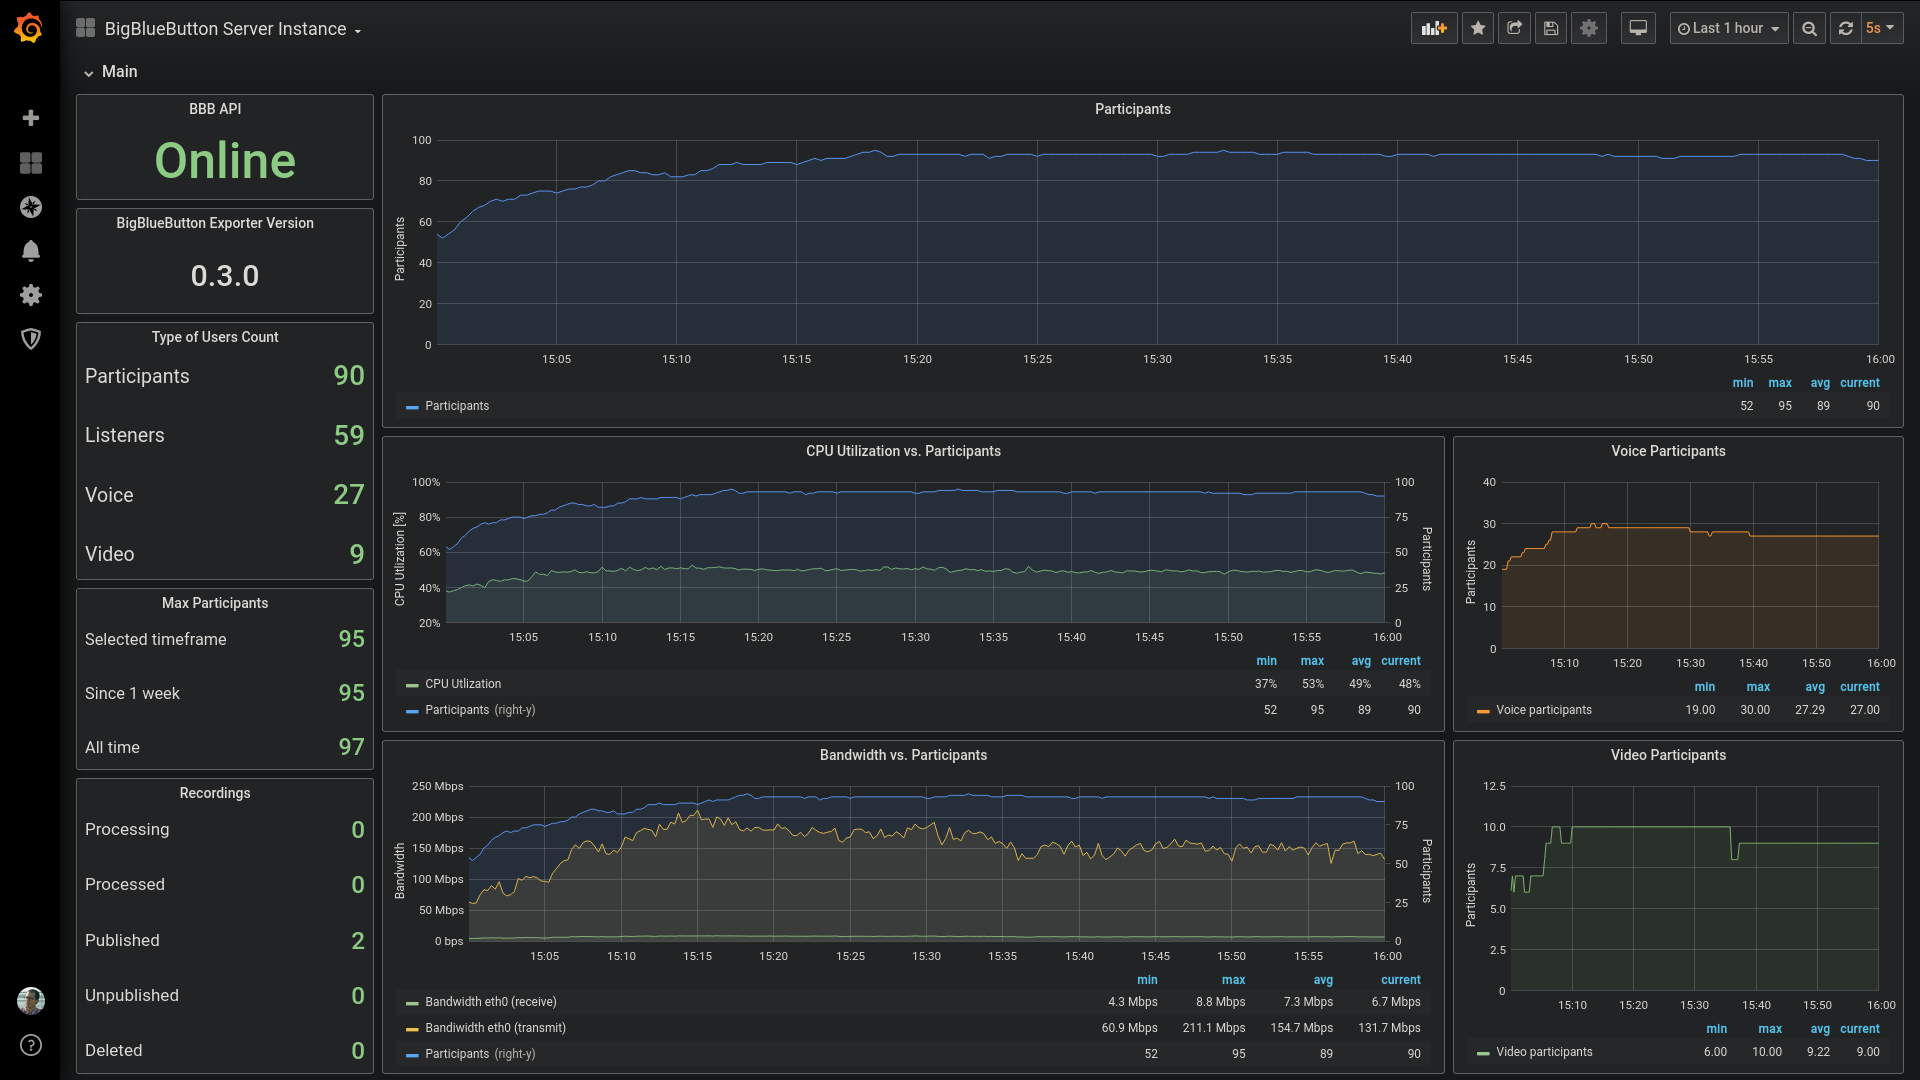Click the dashboard grid icon beside title
Screen dimensions: 1920x1080
point(86,29)
